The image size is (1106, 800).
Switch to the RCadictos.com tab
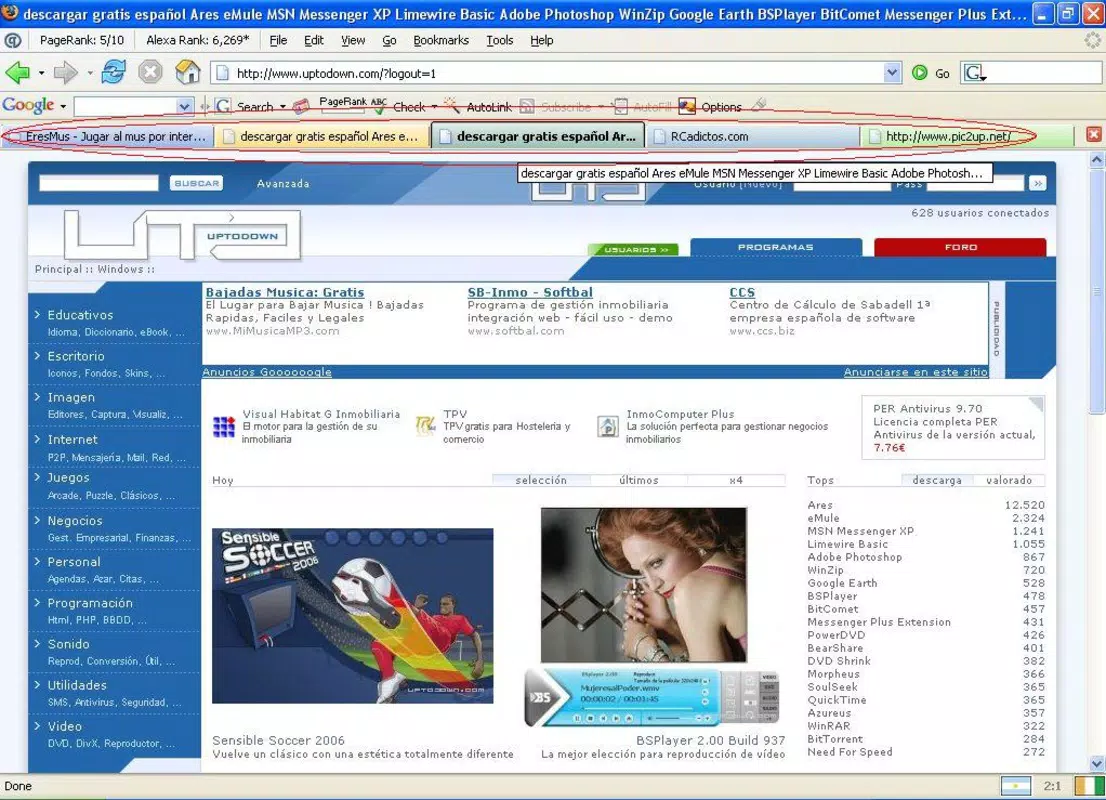751,136
